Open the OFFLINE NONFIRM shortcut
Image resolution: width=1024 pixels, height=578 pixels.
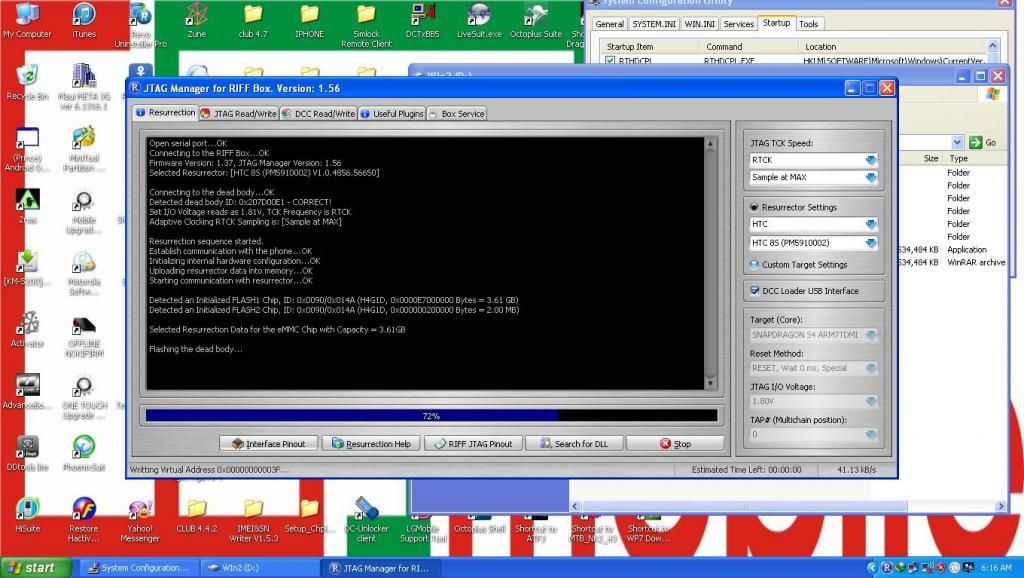click(x=84, y=336)
